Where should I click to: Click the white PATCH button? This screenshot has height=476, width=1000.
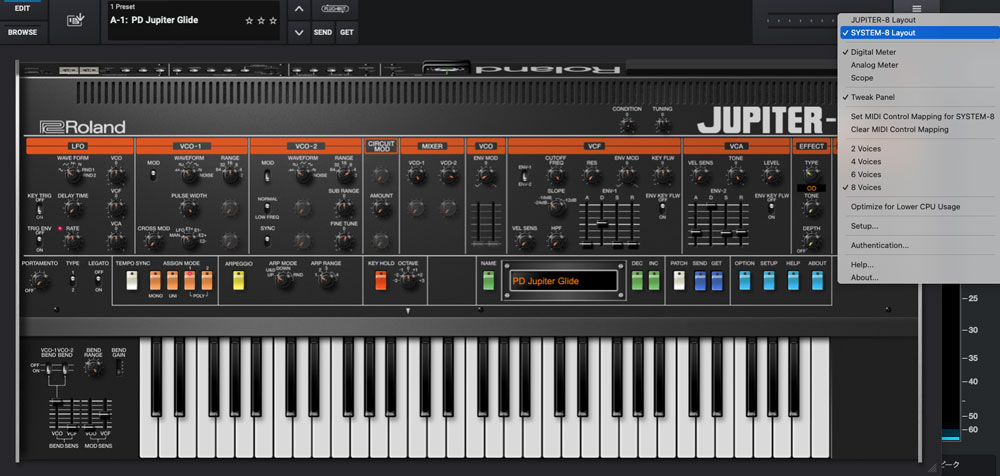[x=679, y=280]
